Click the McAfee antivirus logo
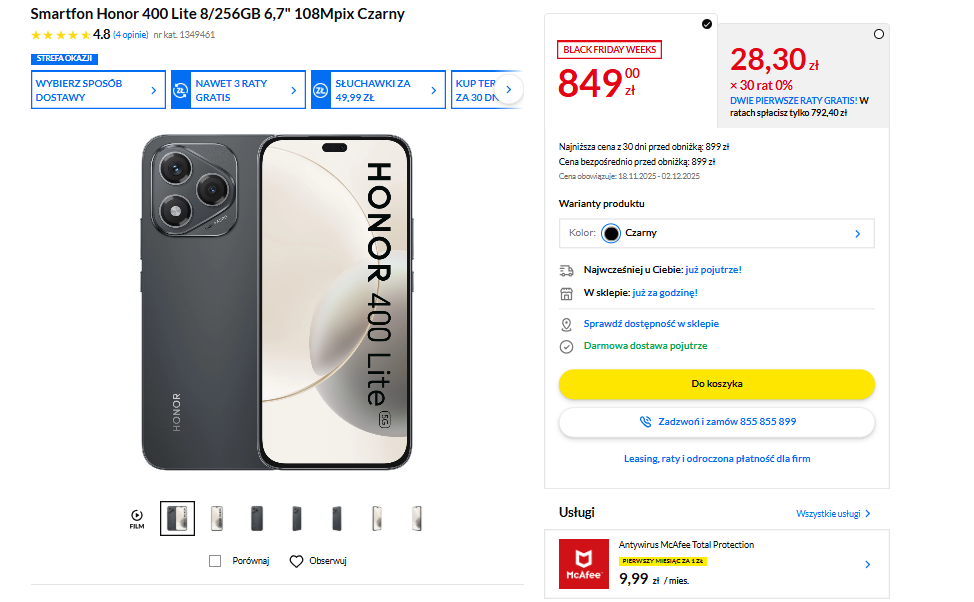Viewport: 974px width, 602px height. click(x=585, y=563)
